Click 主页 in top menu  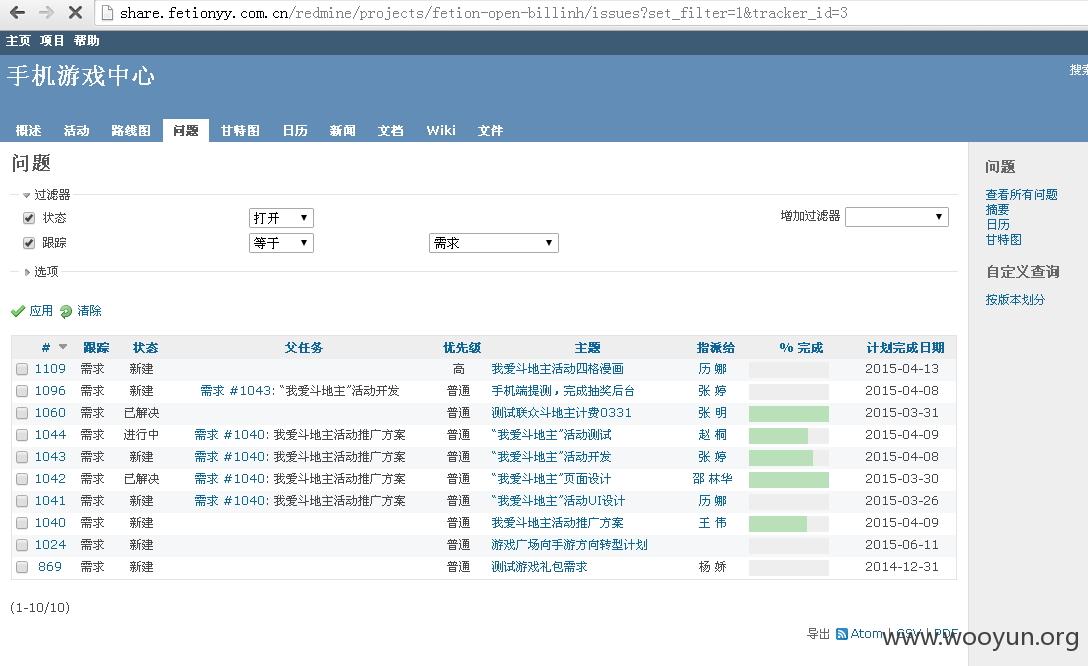pos(18,41)
